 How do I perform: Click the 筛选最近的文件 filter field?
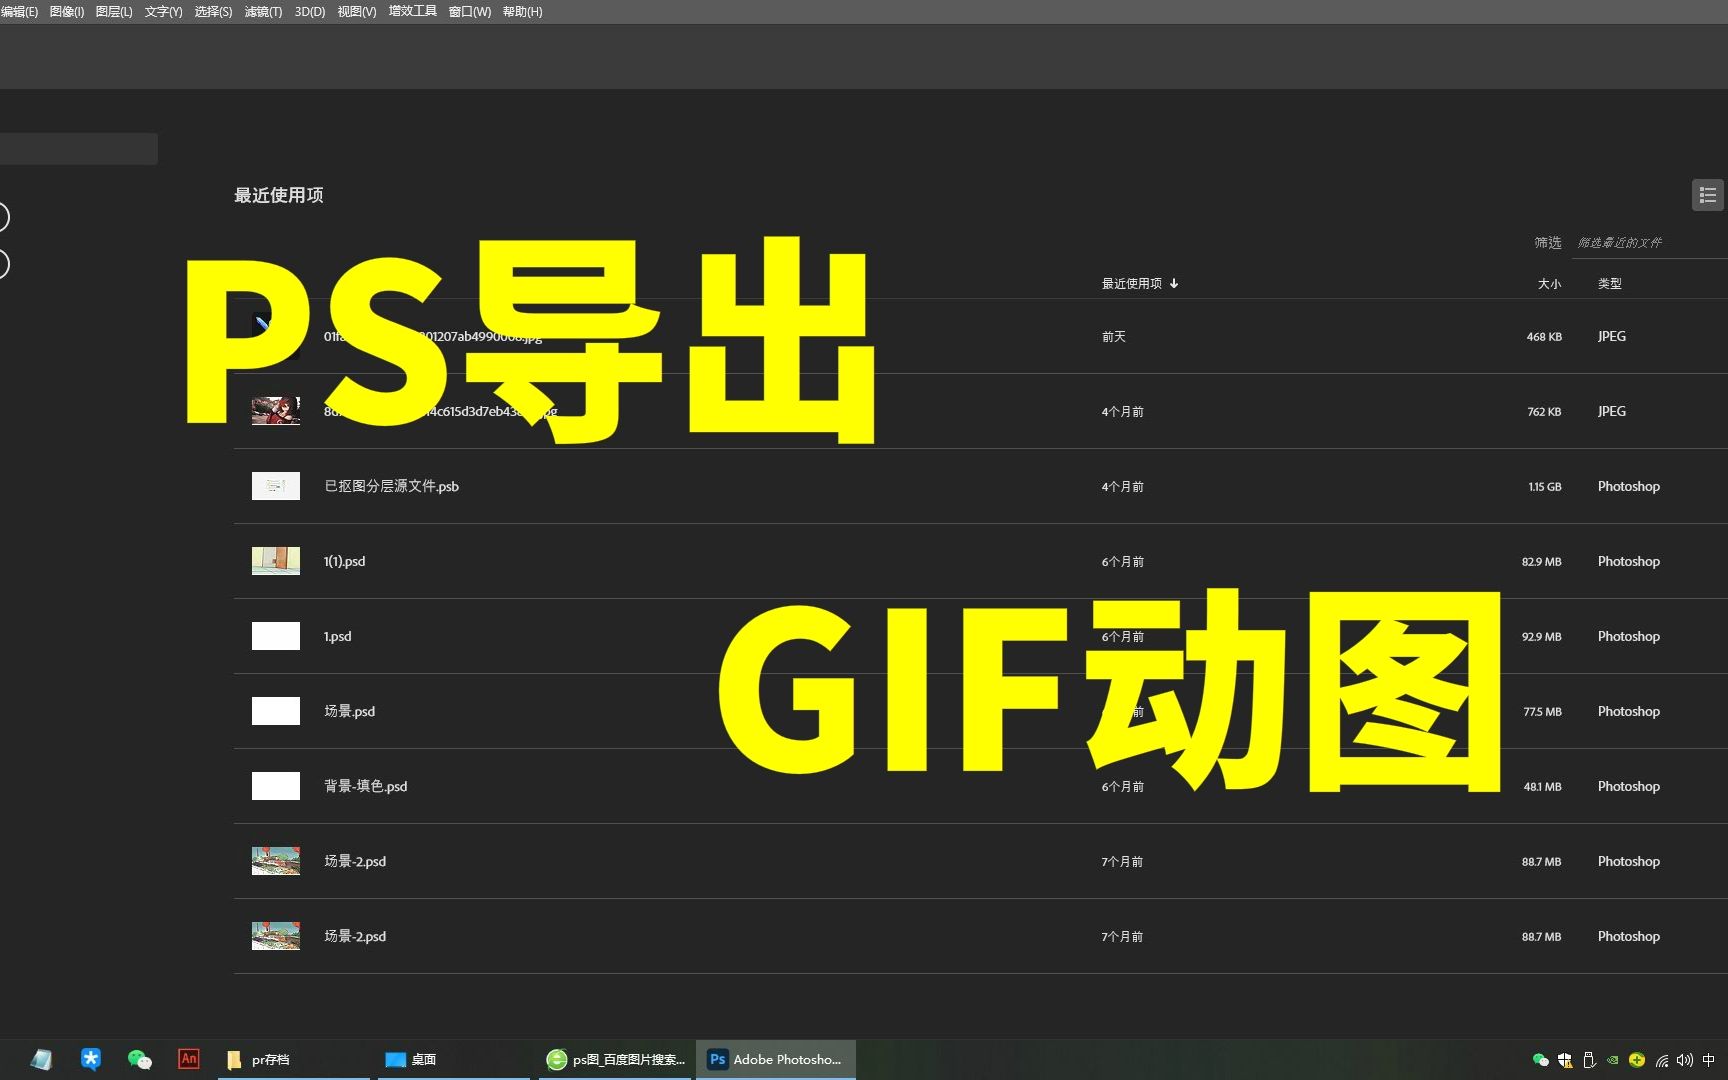pyautogui.click(x=1621, y=242)
